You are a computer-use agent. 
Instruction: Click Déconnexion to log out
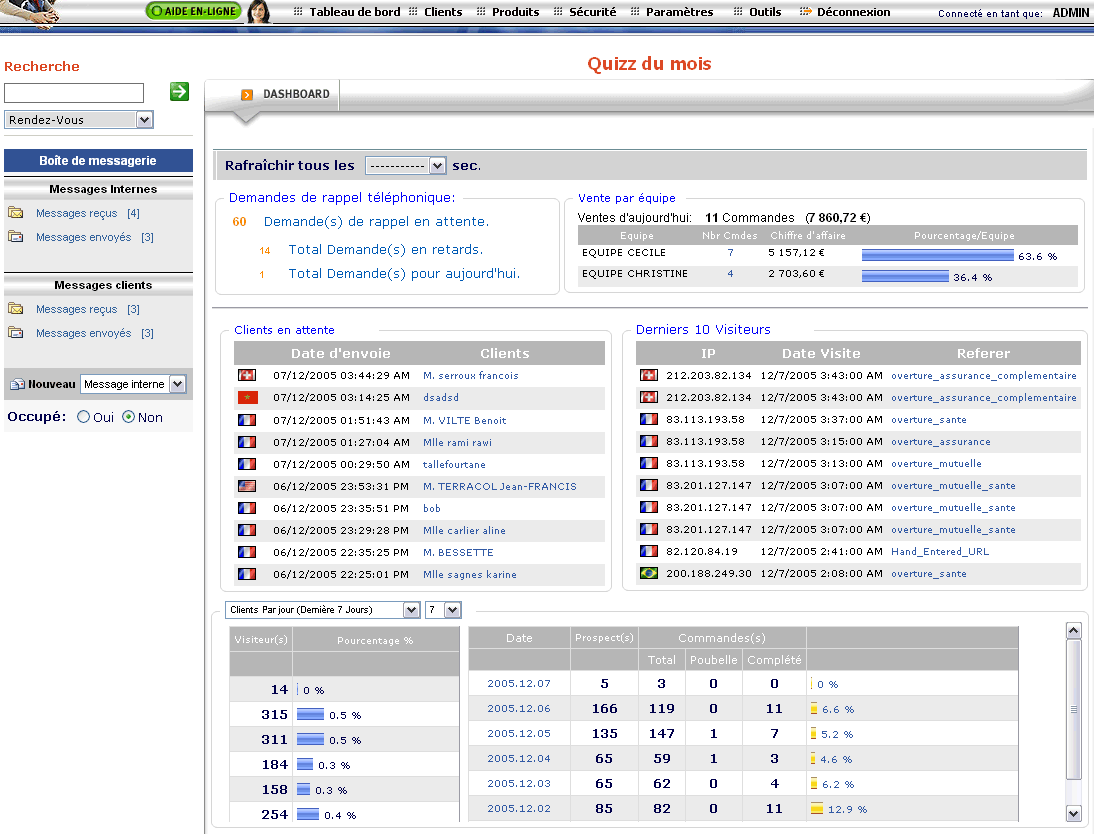853,12
